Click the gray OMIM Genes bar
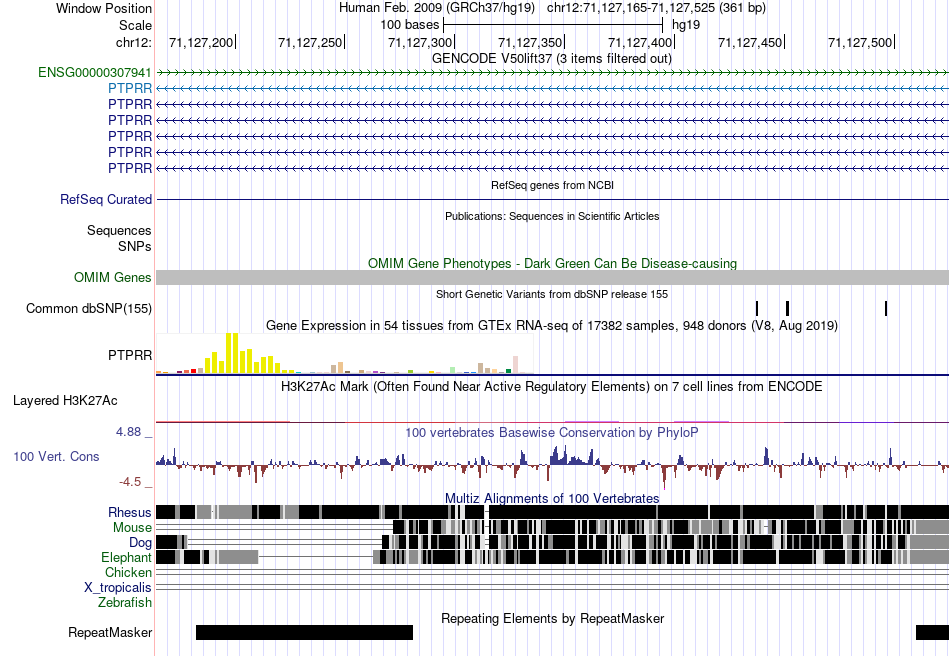The height and width of the screenshot is (656, 950). click(552, 277)
